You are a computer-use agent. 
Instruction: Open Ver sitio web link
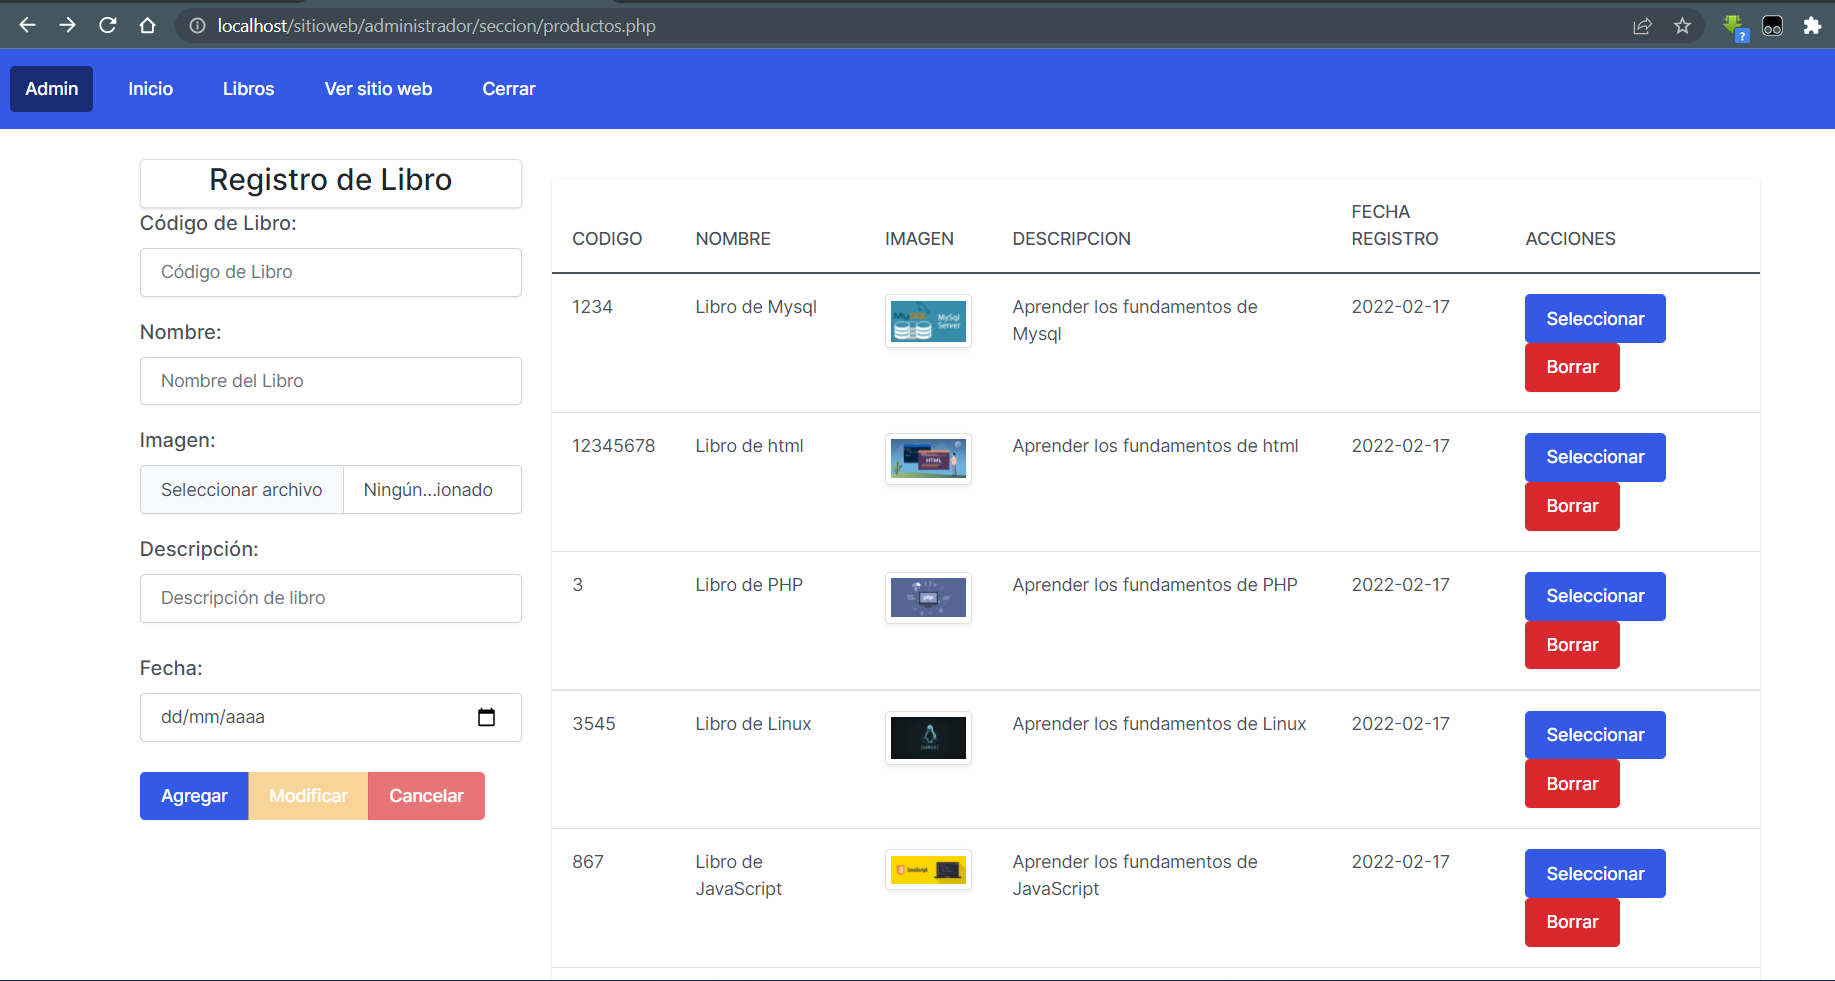378,89
